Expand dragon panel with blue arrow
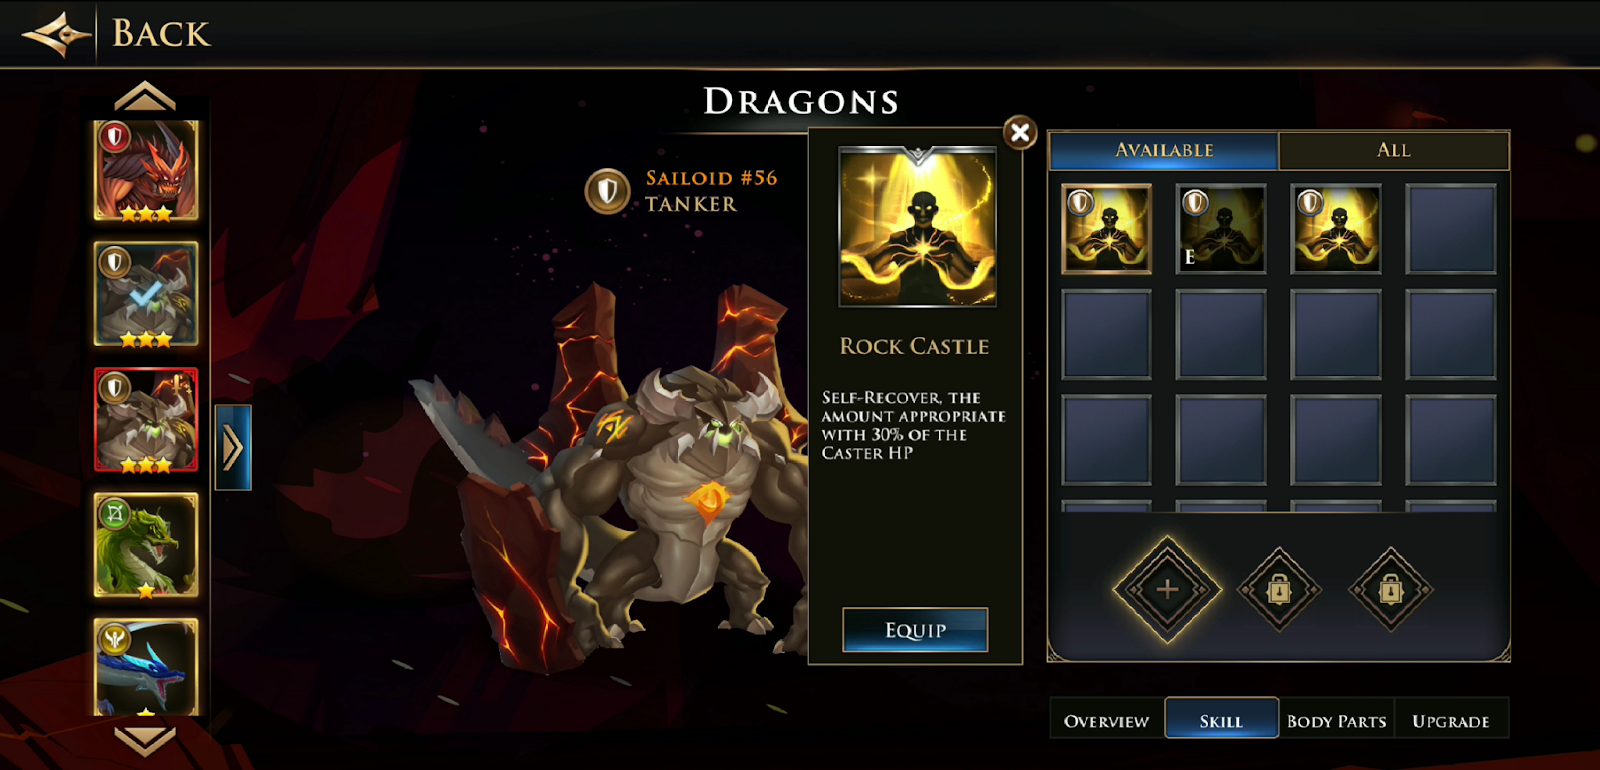Image resolution: width=1600 pixels, height=770 pixels. click(233, 448)
